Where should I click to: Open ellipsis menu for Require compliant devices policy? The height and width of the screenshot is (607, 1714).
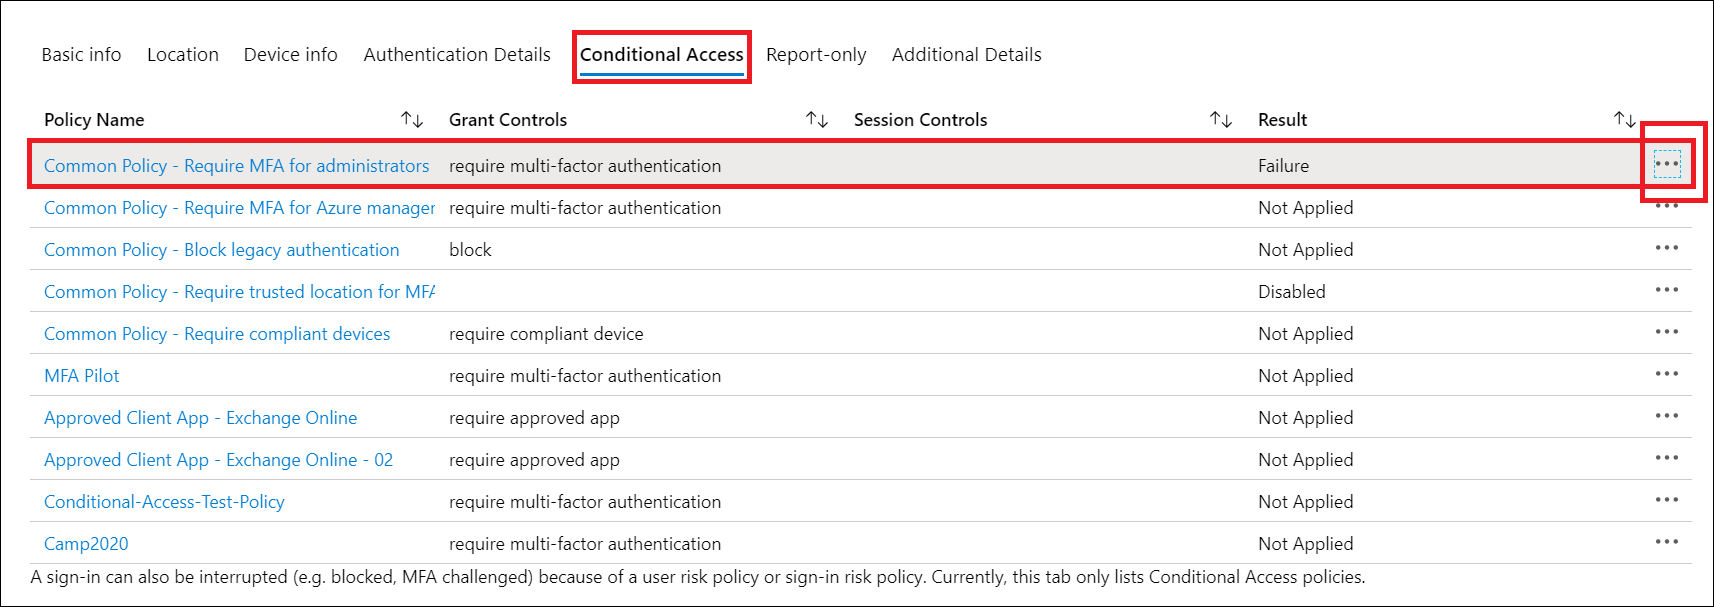1667,331
